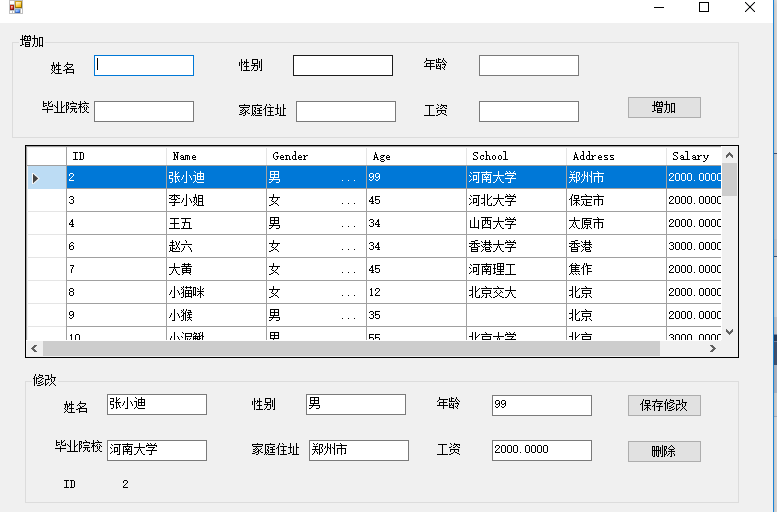This screenshot has width=777, height=512.
Task: Click the school cell 河北大学
Action: tap(517, 200)
